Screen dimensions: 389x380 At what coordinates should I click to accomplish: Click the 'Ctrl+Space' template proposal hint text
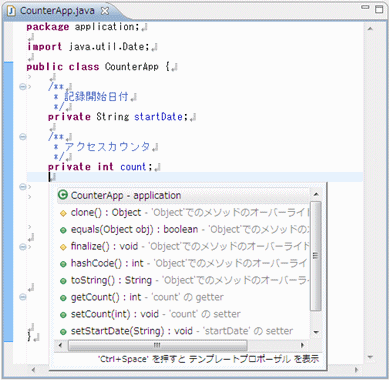(208, 359)
